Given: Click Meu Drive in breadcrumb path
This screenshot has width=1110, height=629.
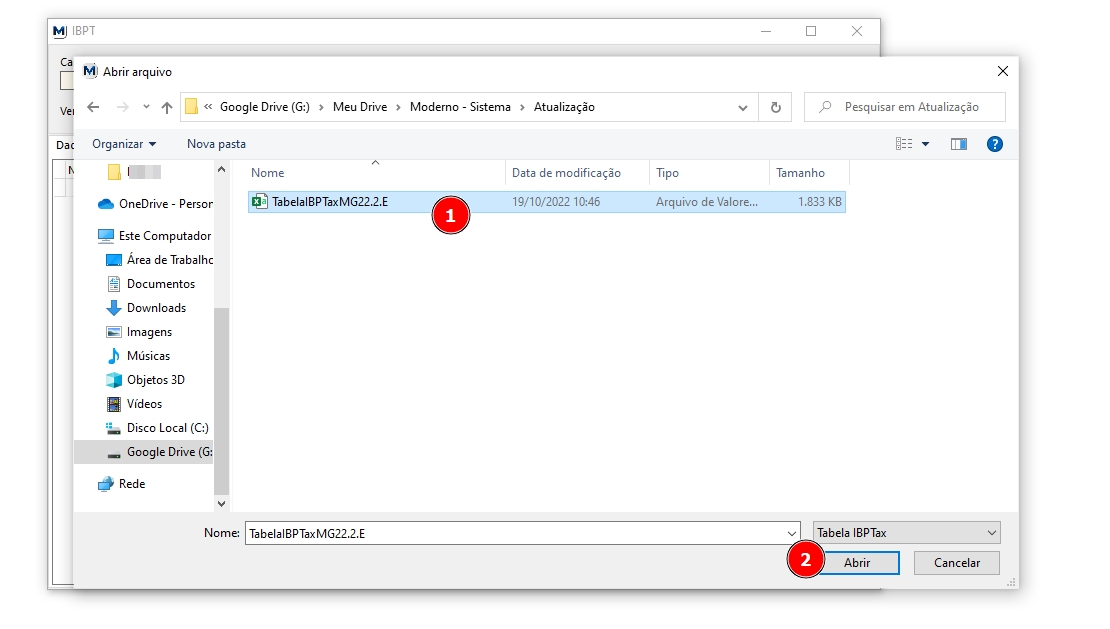Looking at the screenshot, I should [x=361, y=107].
